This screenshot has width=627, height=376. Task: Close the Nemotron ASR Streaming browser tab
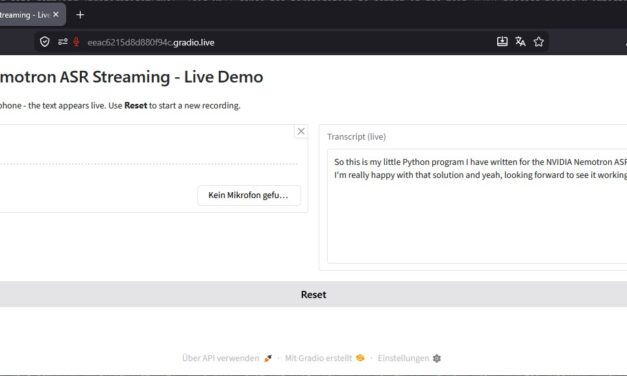56,14
